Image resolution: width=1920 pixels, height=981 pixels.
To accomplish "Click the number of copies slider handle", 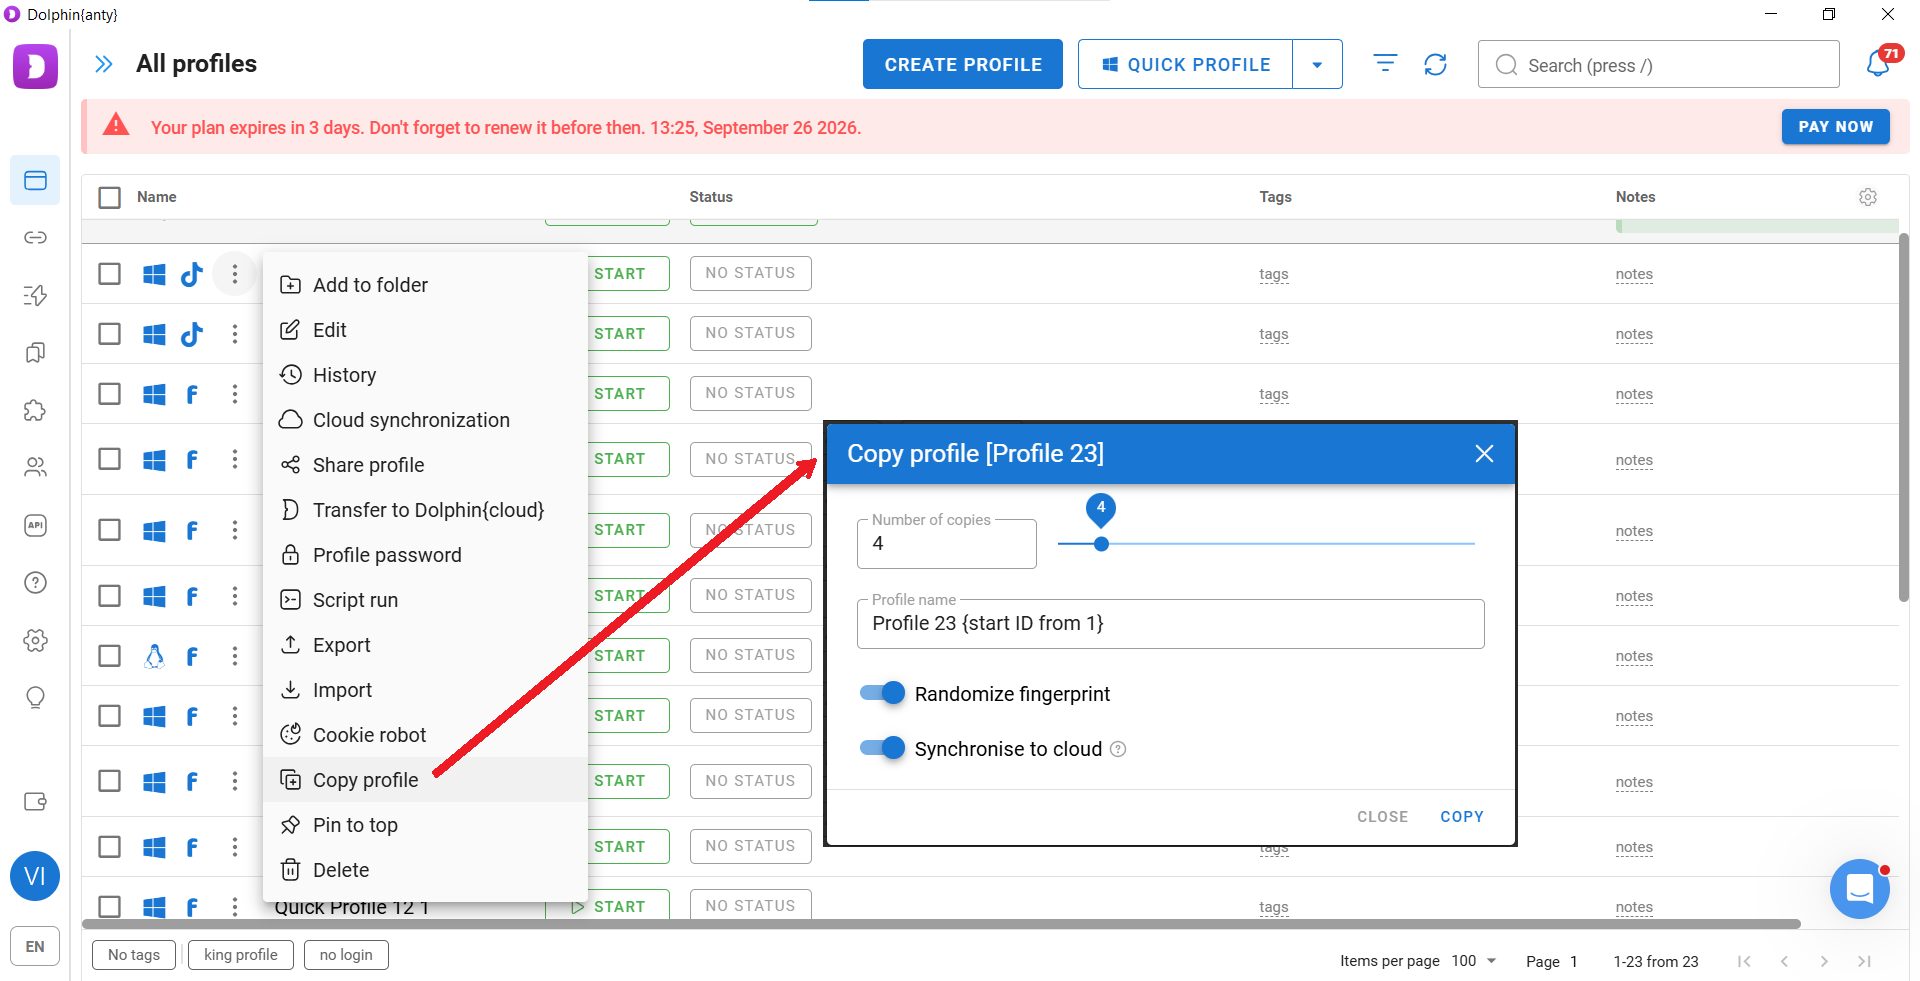I will 1101,544.
